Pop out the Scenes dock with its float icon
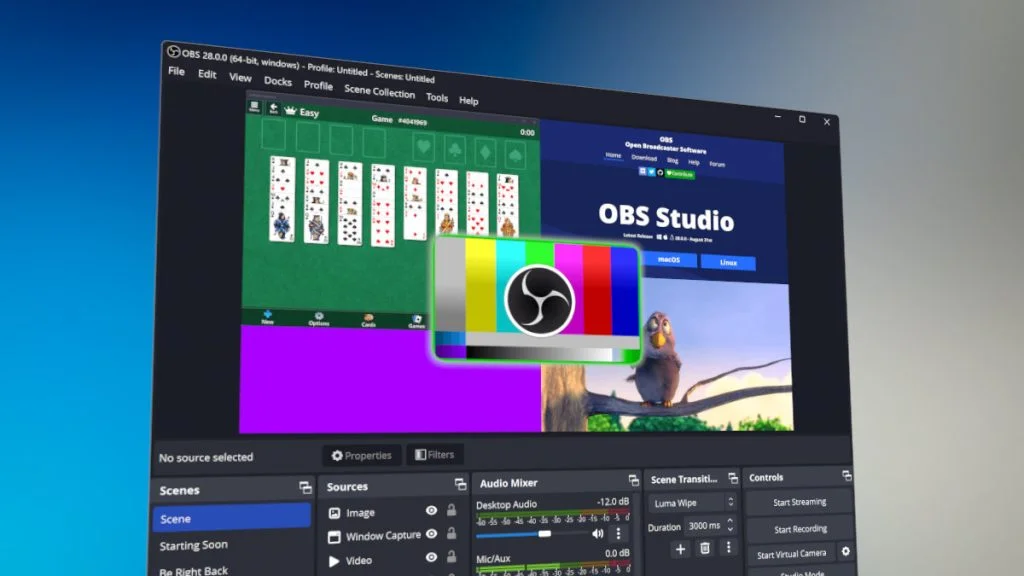The height and width of the screenshot is (576, 1024). (305, 487)
